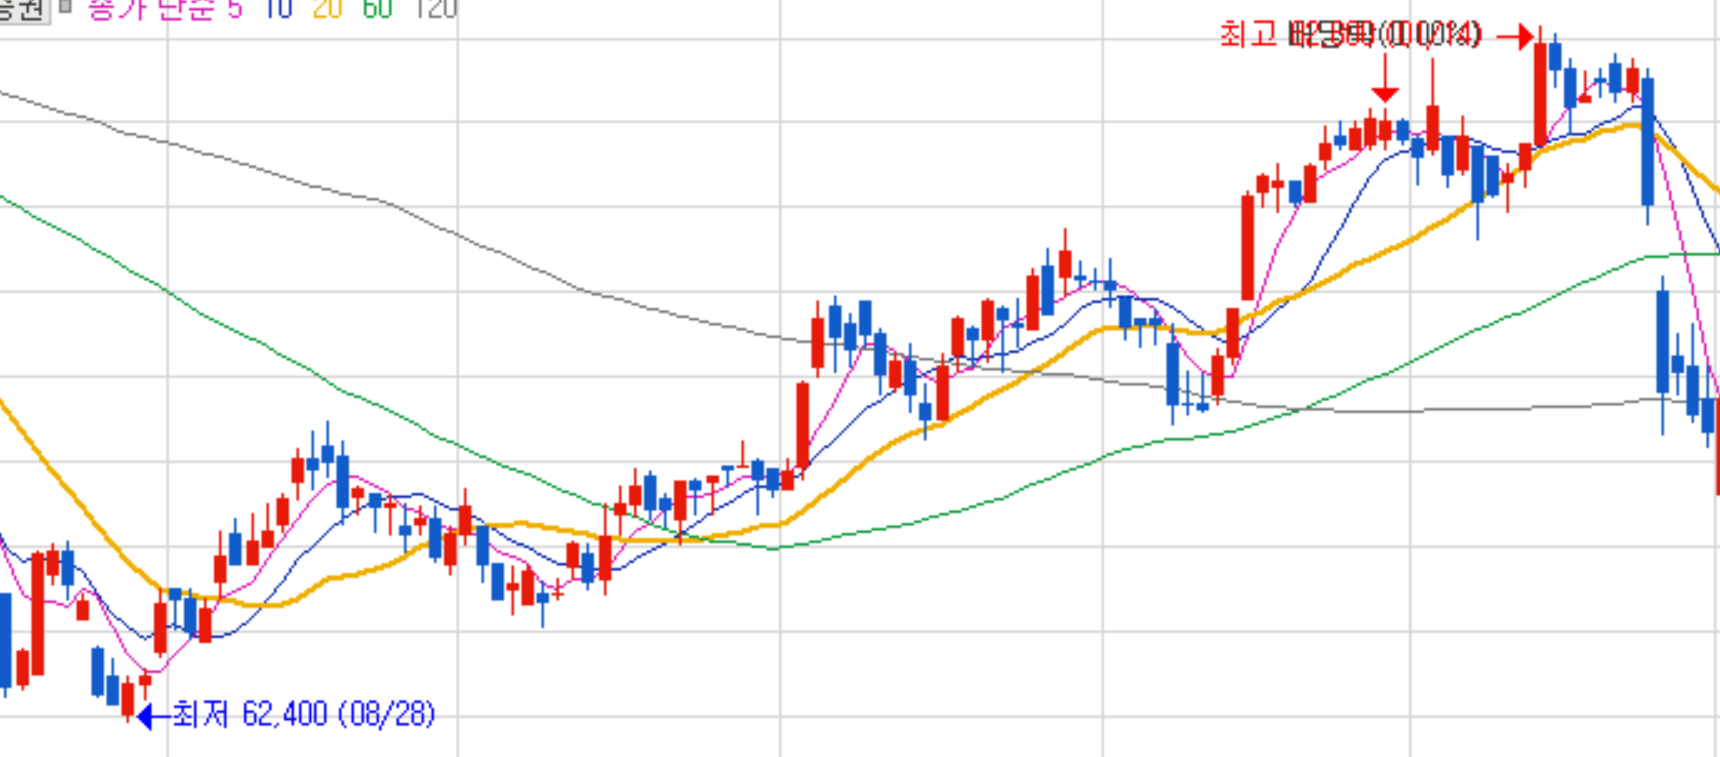Click the gray button at the top-left corner

(x=24, y=10)
